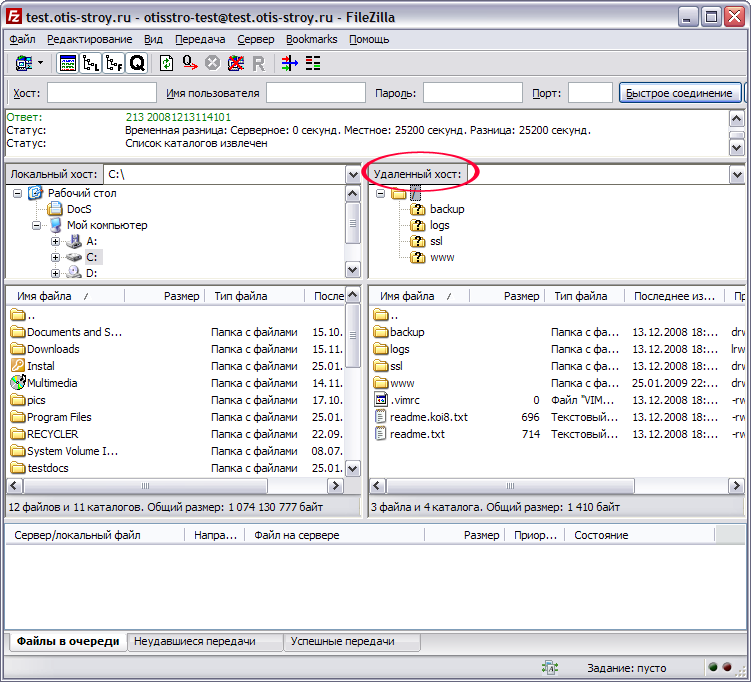This screenshot has height=682, width=751.
Task: Select www folder in remote file list
Action: pos(402,383)
